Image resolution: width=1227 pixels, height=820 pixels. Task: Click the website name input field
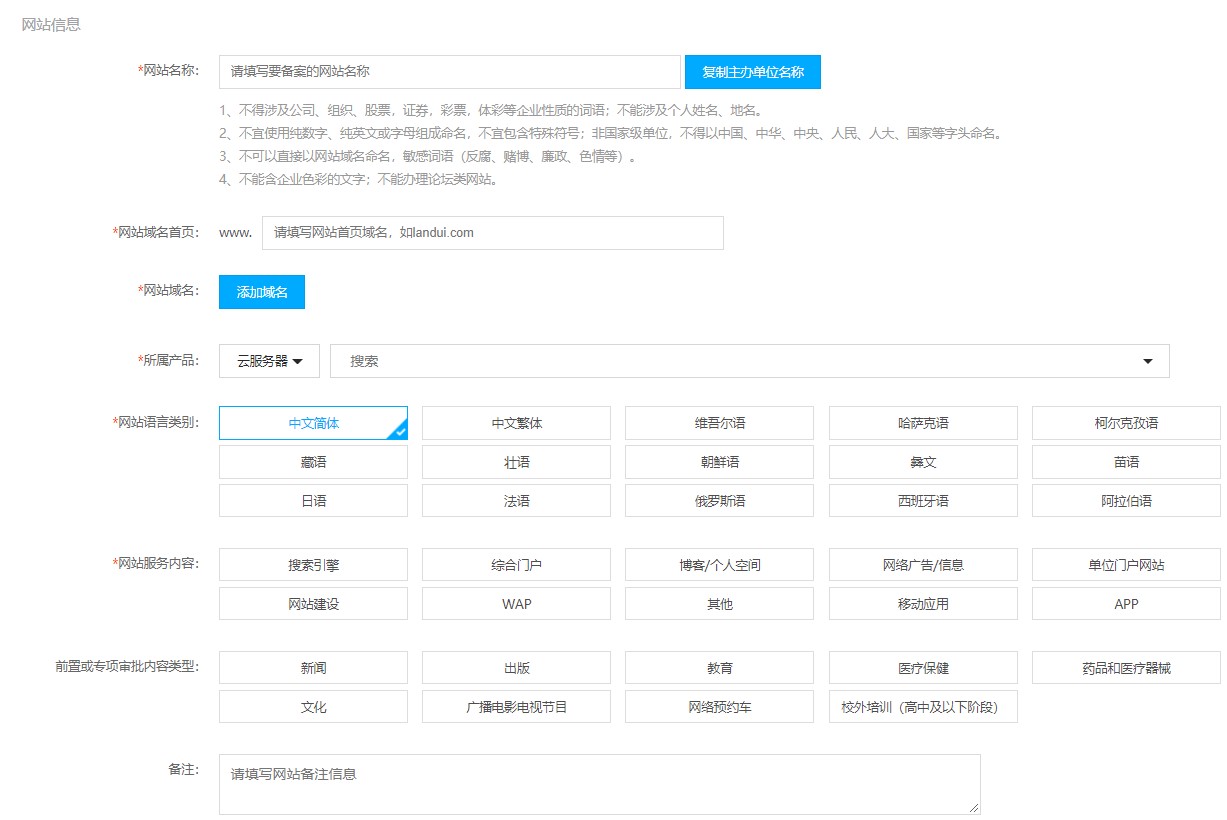(448, 71)
